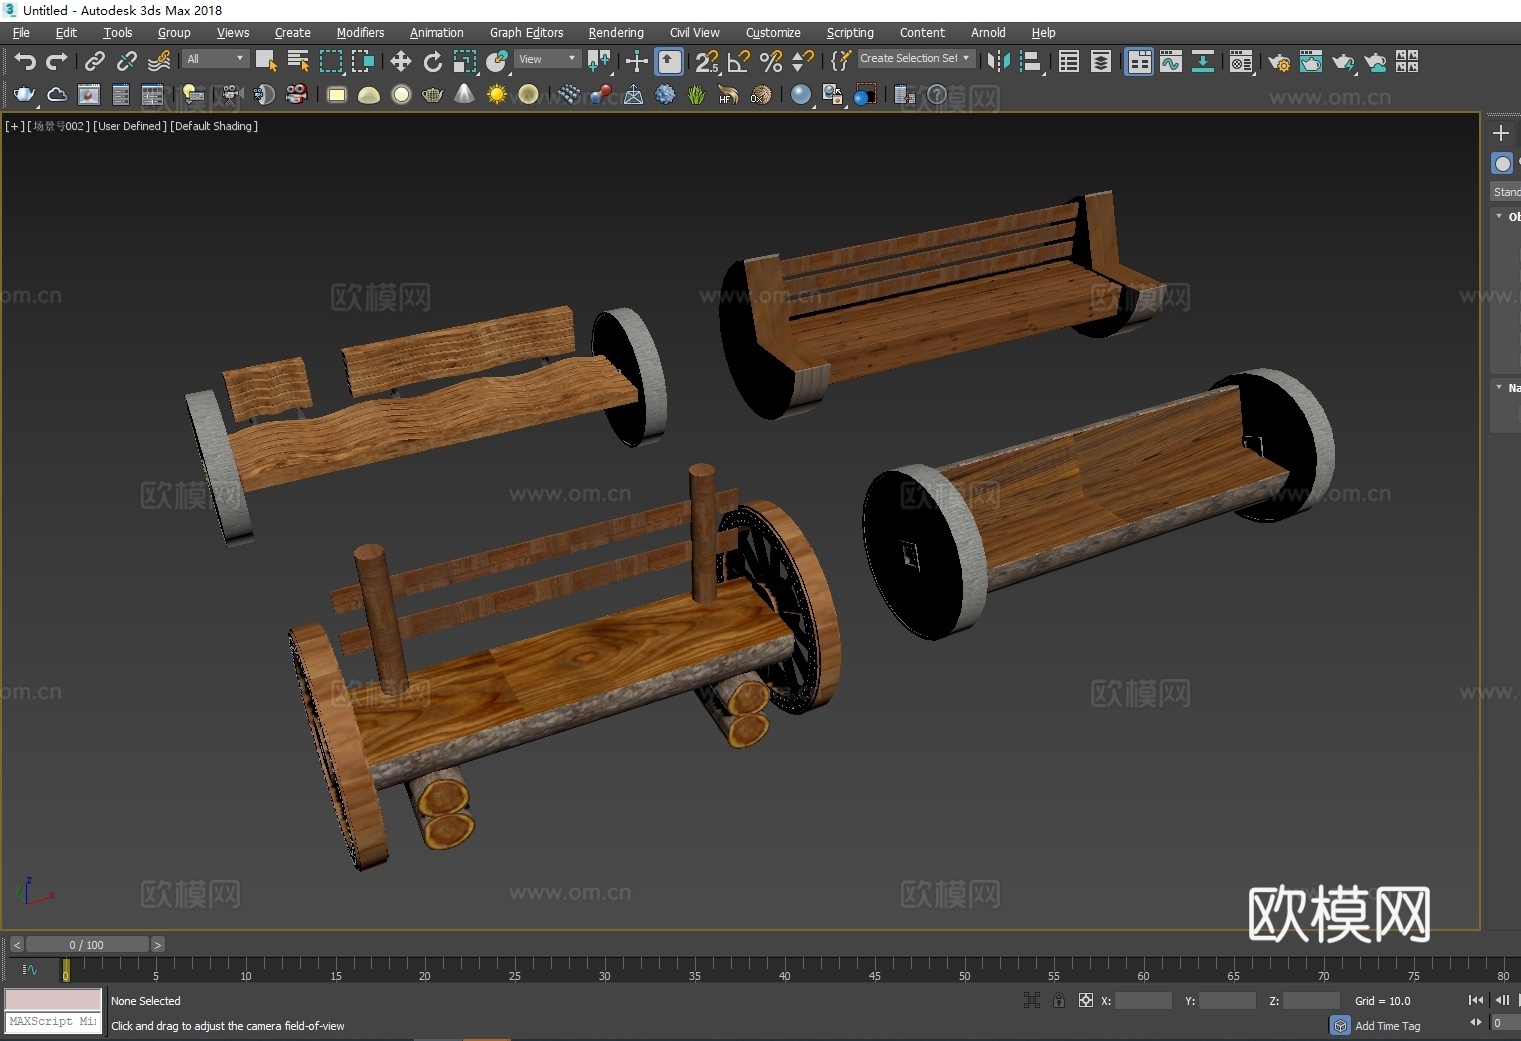Click the time slider showing 0 / 100
Screen dimensions: 1521x1041
87,945
